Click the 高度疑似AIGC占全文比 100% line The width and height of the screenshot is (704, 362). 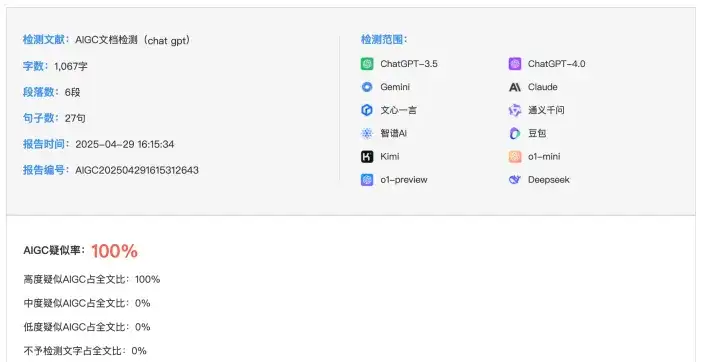coord(92,279)
